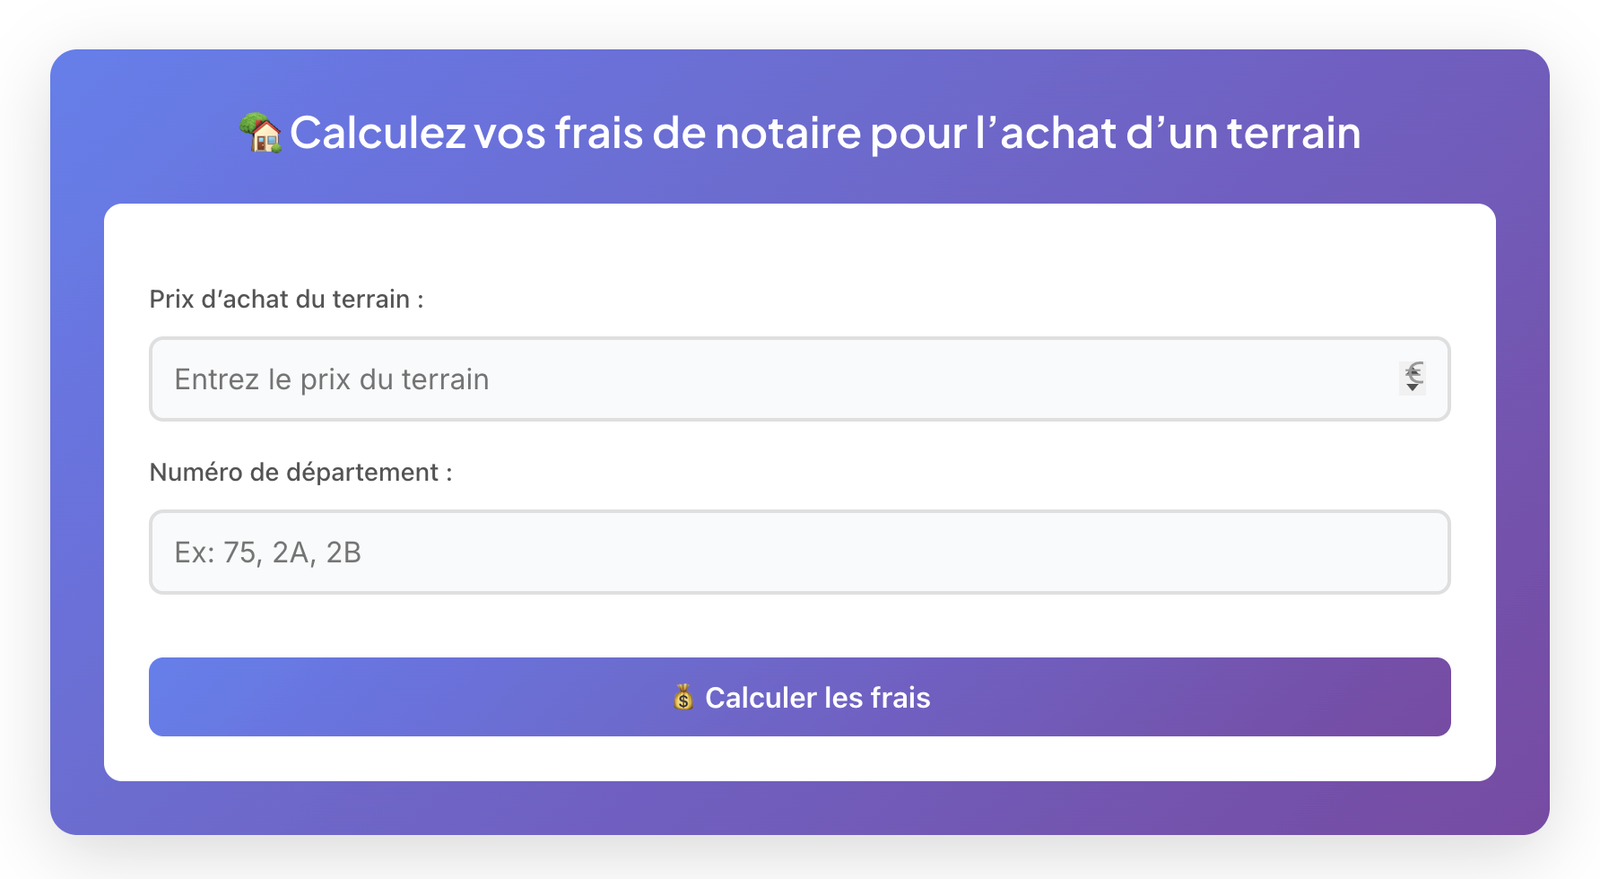Click the house emoji in the title
1600x879 pixels.
click(262, 133)
